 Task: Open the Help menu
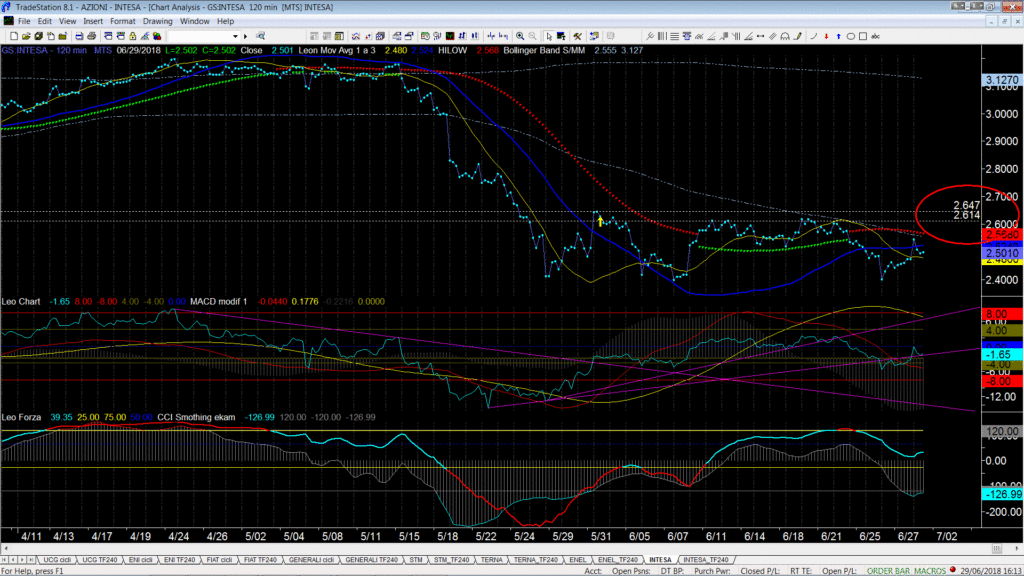(225, 21)
